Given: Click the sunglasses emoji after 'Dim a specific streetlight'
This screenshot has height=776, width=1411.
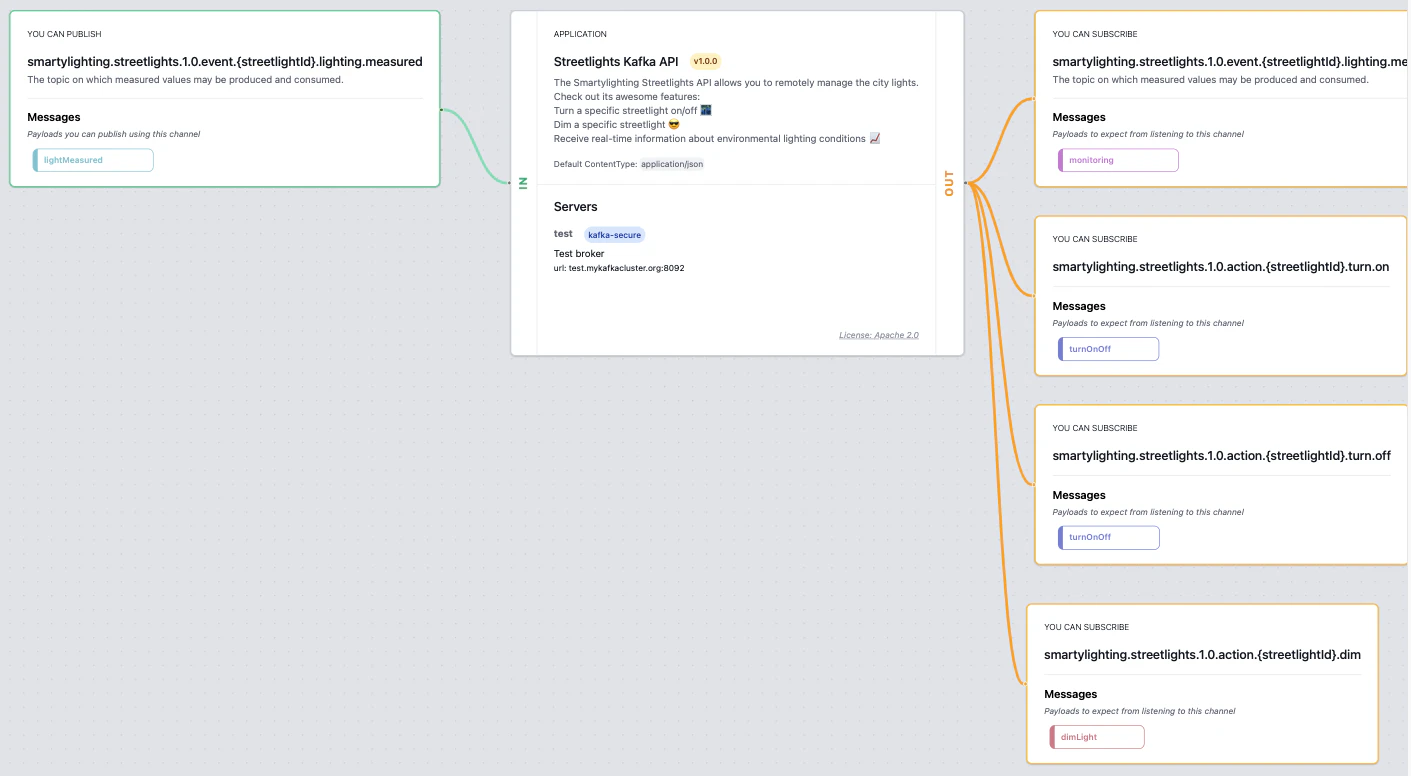Looking at the screenshot, I should tap(674, 124).
